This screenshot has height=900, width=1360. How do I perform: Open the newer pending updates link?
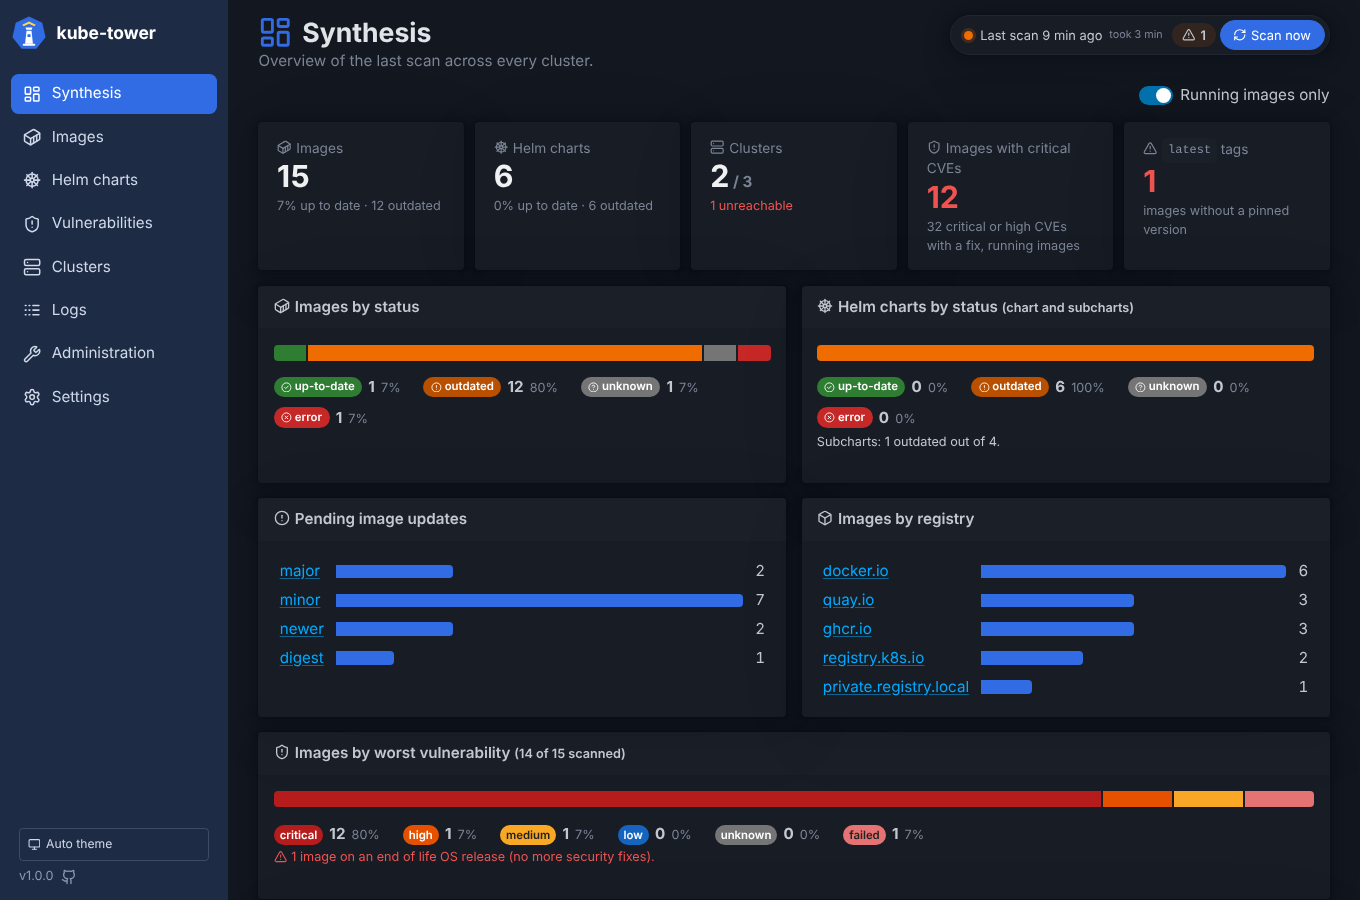(302, 629)
